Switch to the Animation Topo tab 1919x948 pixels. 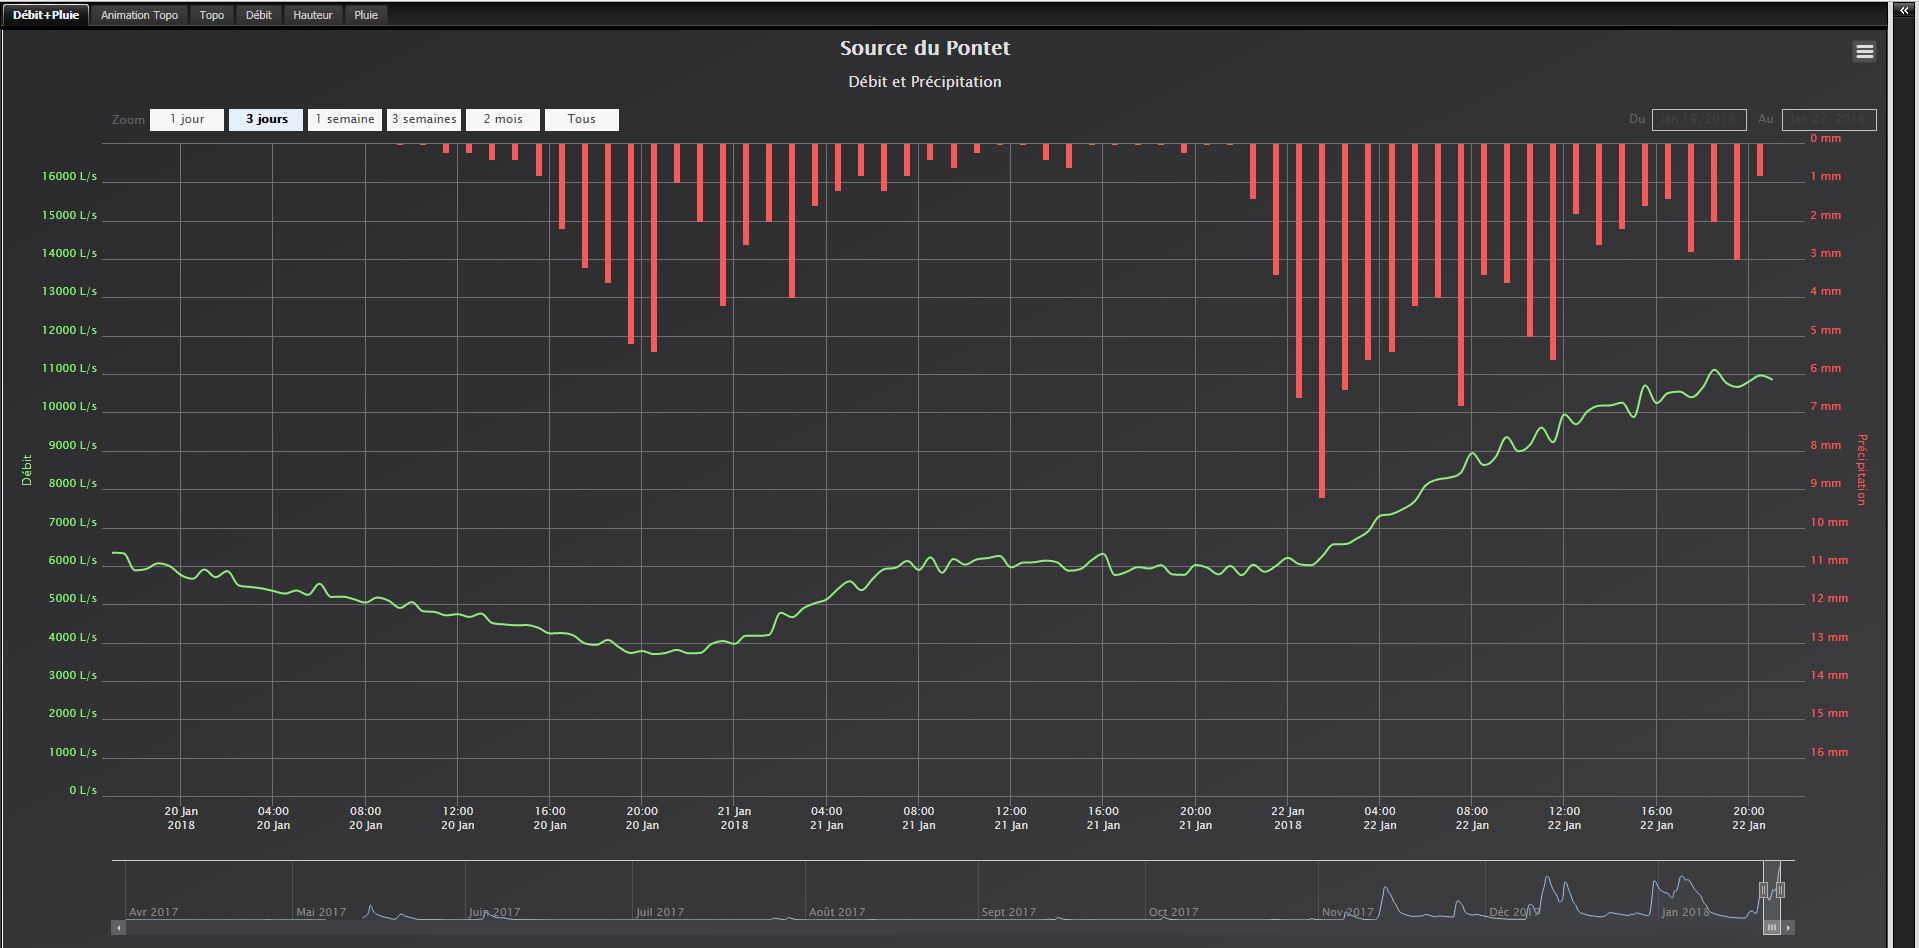(x=139, y=15)
